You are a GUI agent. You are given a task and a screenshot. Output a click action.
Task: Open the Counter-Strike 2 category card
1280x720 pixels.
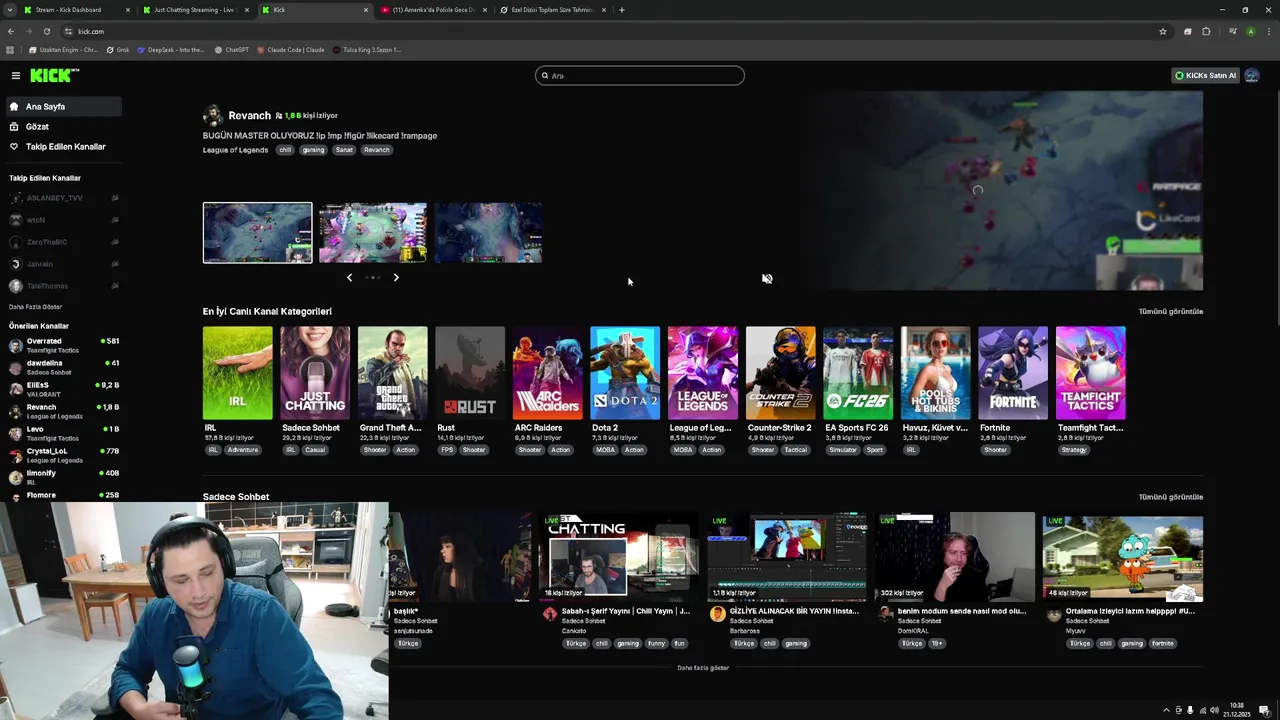coord(780,373)
